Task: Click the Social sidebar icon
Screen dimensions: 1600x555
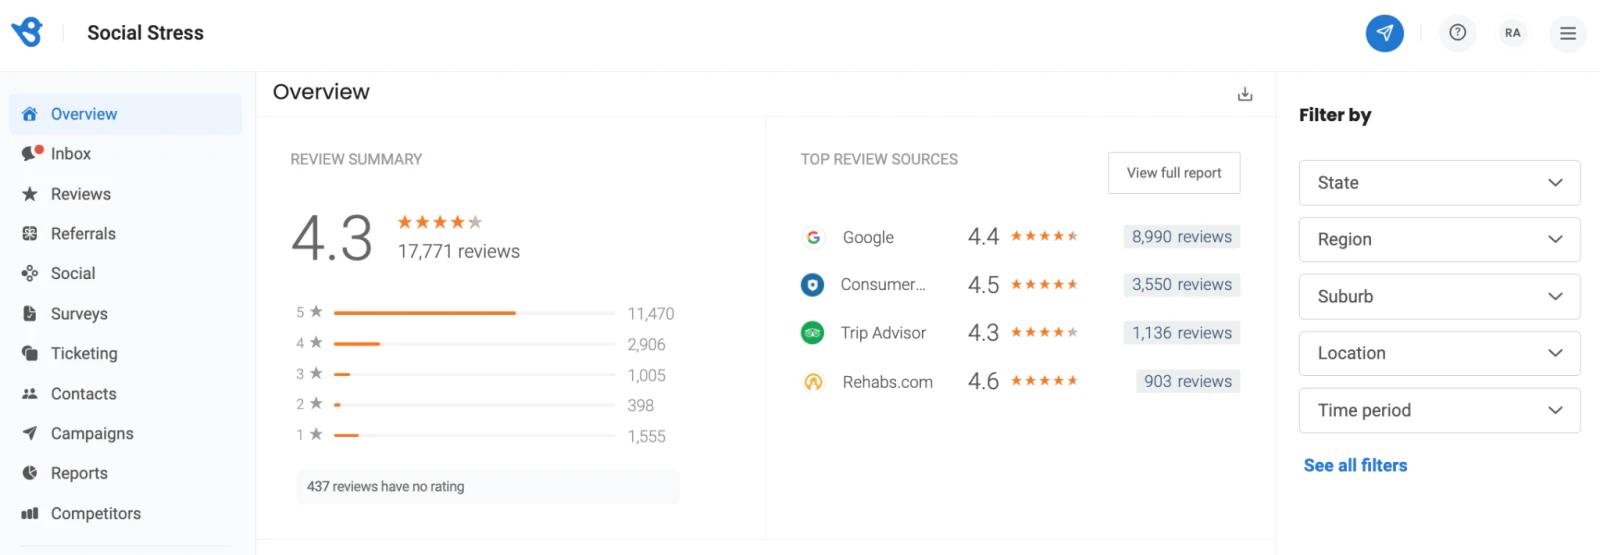Action: click(x=30, y=273)
